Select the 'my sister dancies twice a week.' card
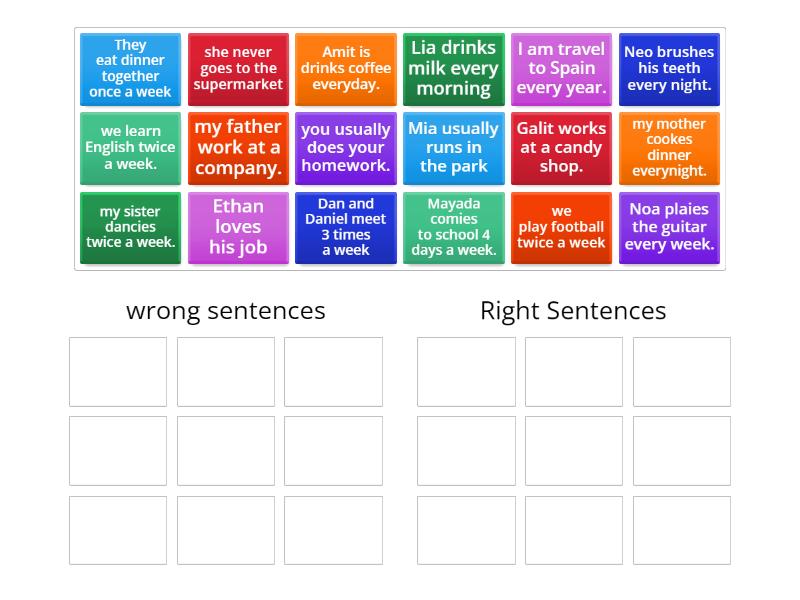Screen dimensions: 800x600 tap(130, 227)
